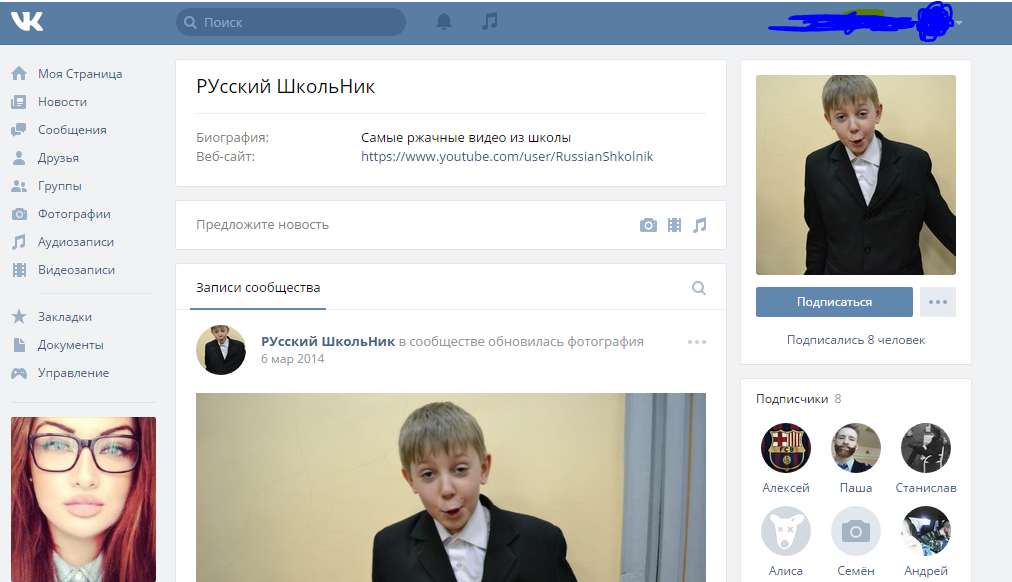Attach video via film icon in suggest box
Screen dimensions: 1012x582
click(x=674, y=225)
